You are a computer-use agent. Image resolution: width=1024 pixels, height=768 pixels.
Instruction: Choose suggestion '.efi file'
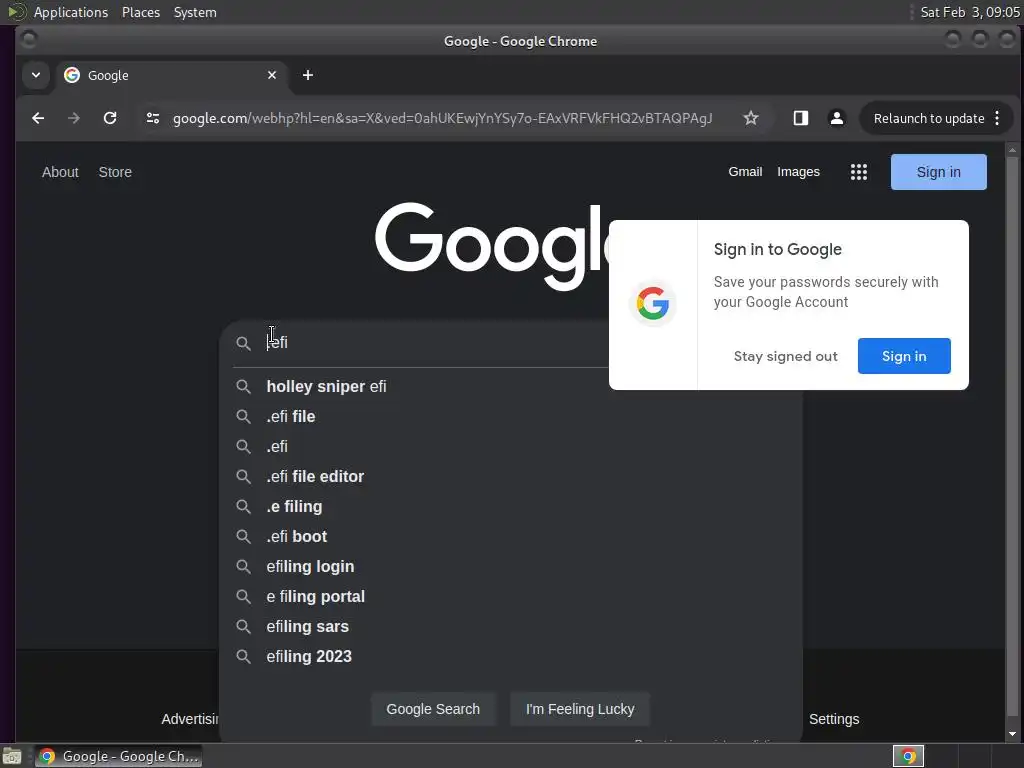pos(511,417)
